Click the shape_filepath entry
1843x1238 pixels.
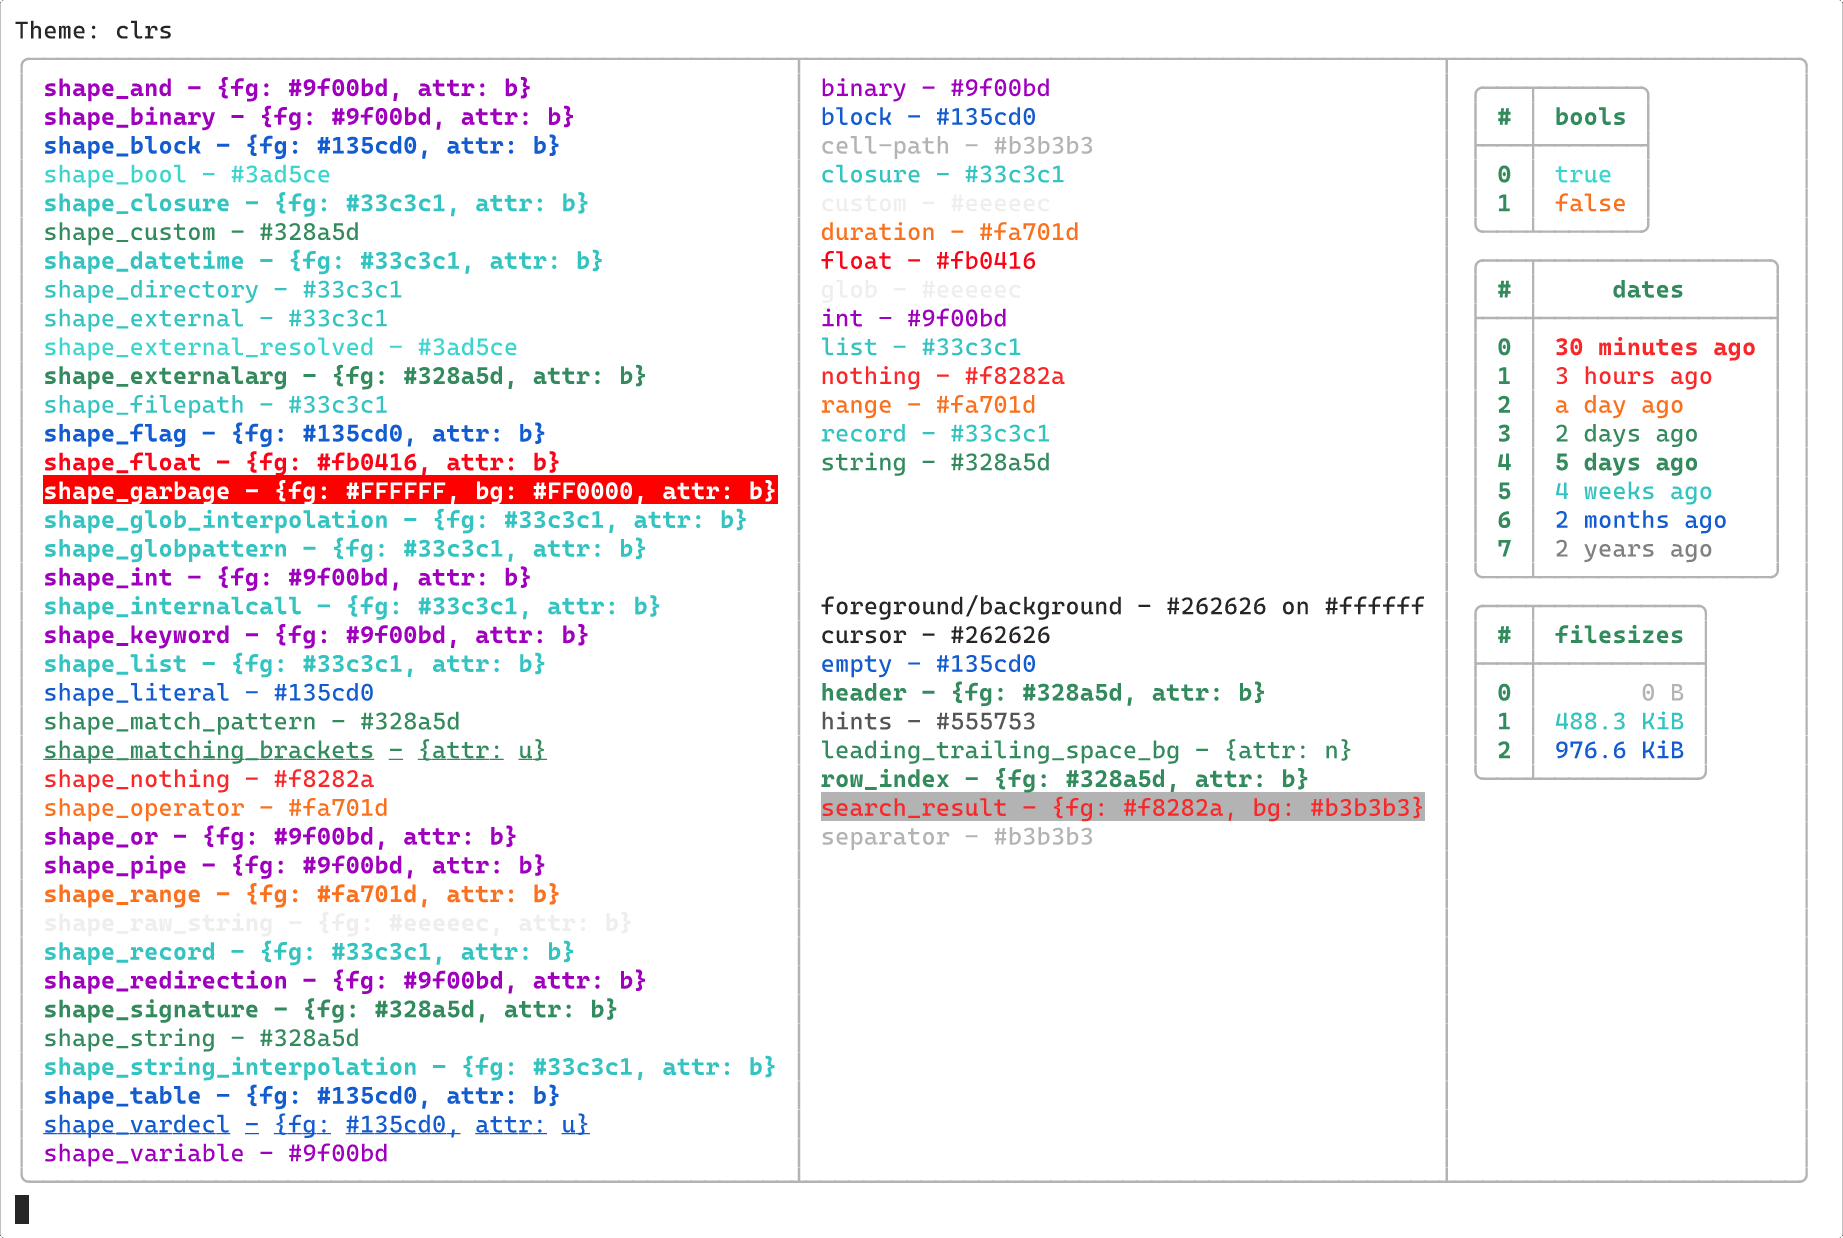point(215,405)
